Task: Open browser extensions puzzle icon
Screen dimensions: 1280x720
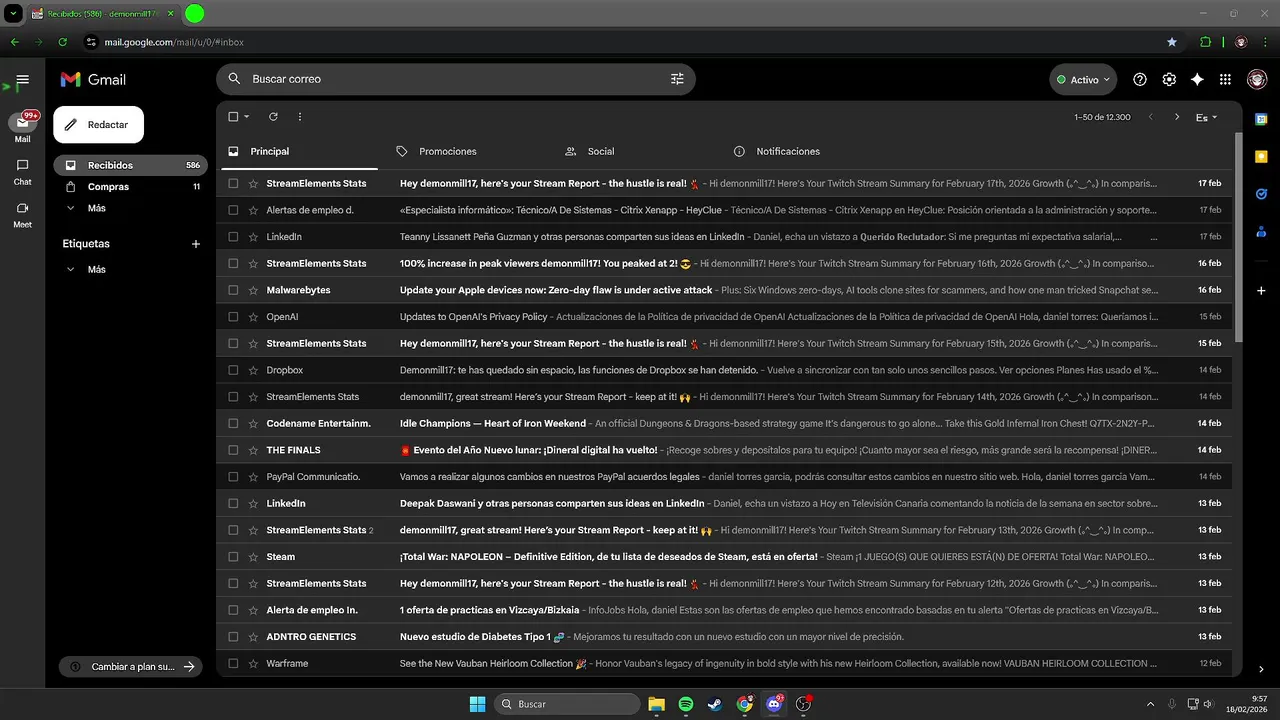Action: [x=1205, y=42]
